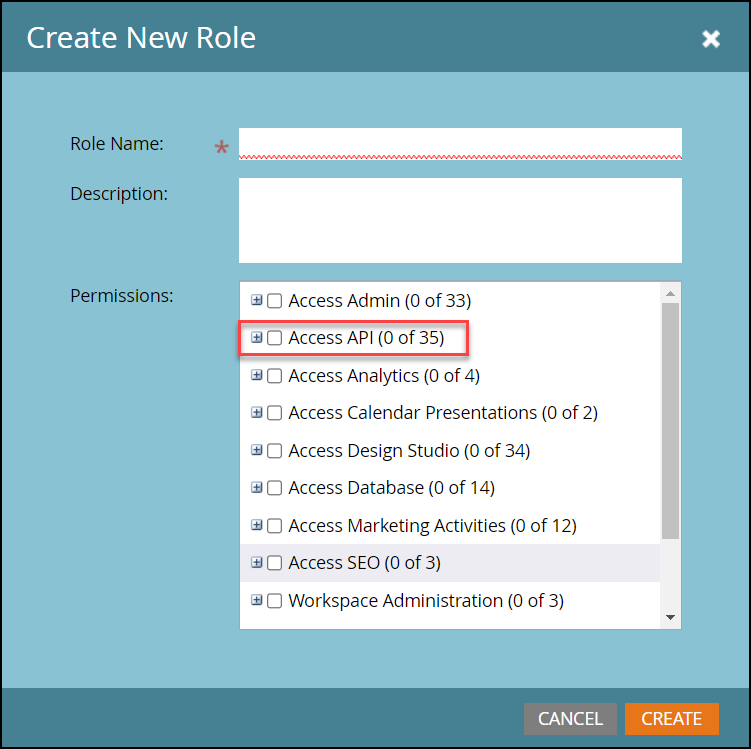Expand the Access API permission node
This screenshot has height=749, width=751.
point(257,338)
